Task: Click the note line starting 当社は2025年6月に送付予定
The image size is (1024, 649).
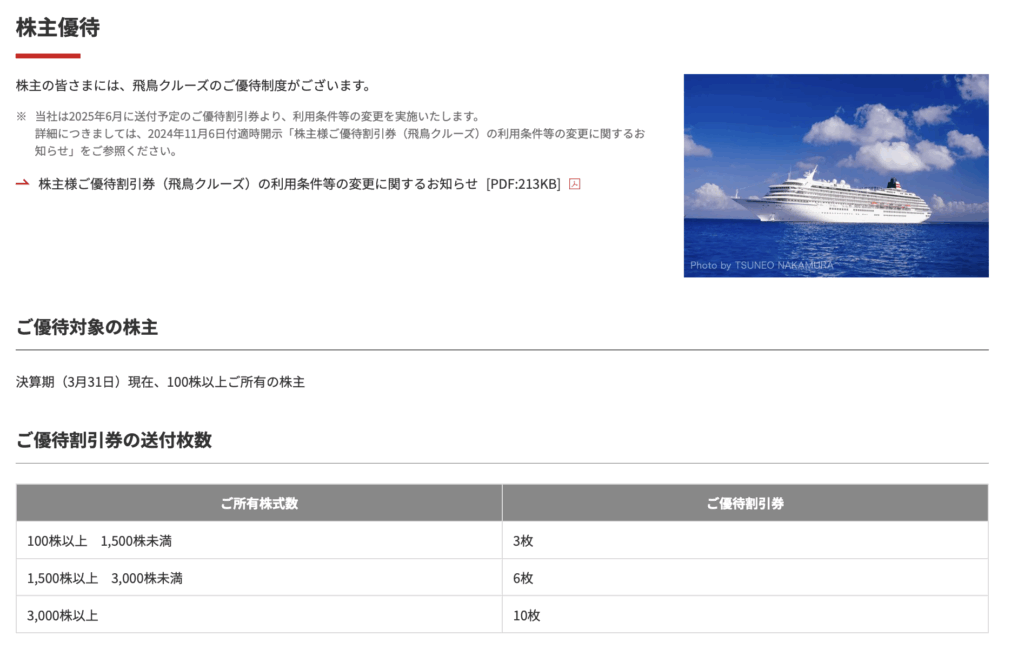Action: coord(258,116)
